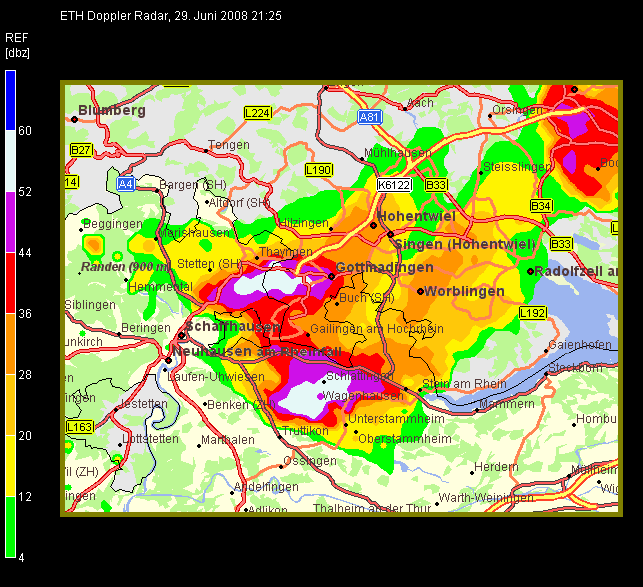Click the Marthalen place label
The image size is (643, 587).
coord(228,440)
